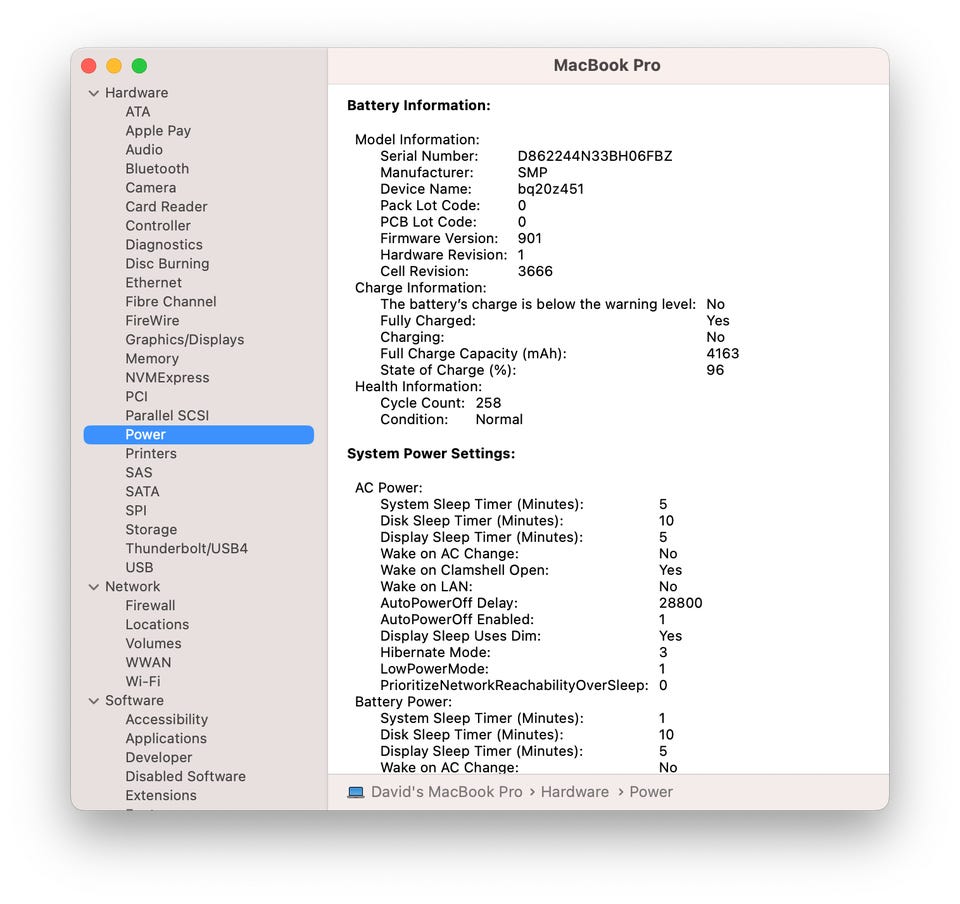Click the laptop icon in the path bar
The image size is (960, 904).
point(356,792)
